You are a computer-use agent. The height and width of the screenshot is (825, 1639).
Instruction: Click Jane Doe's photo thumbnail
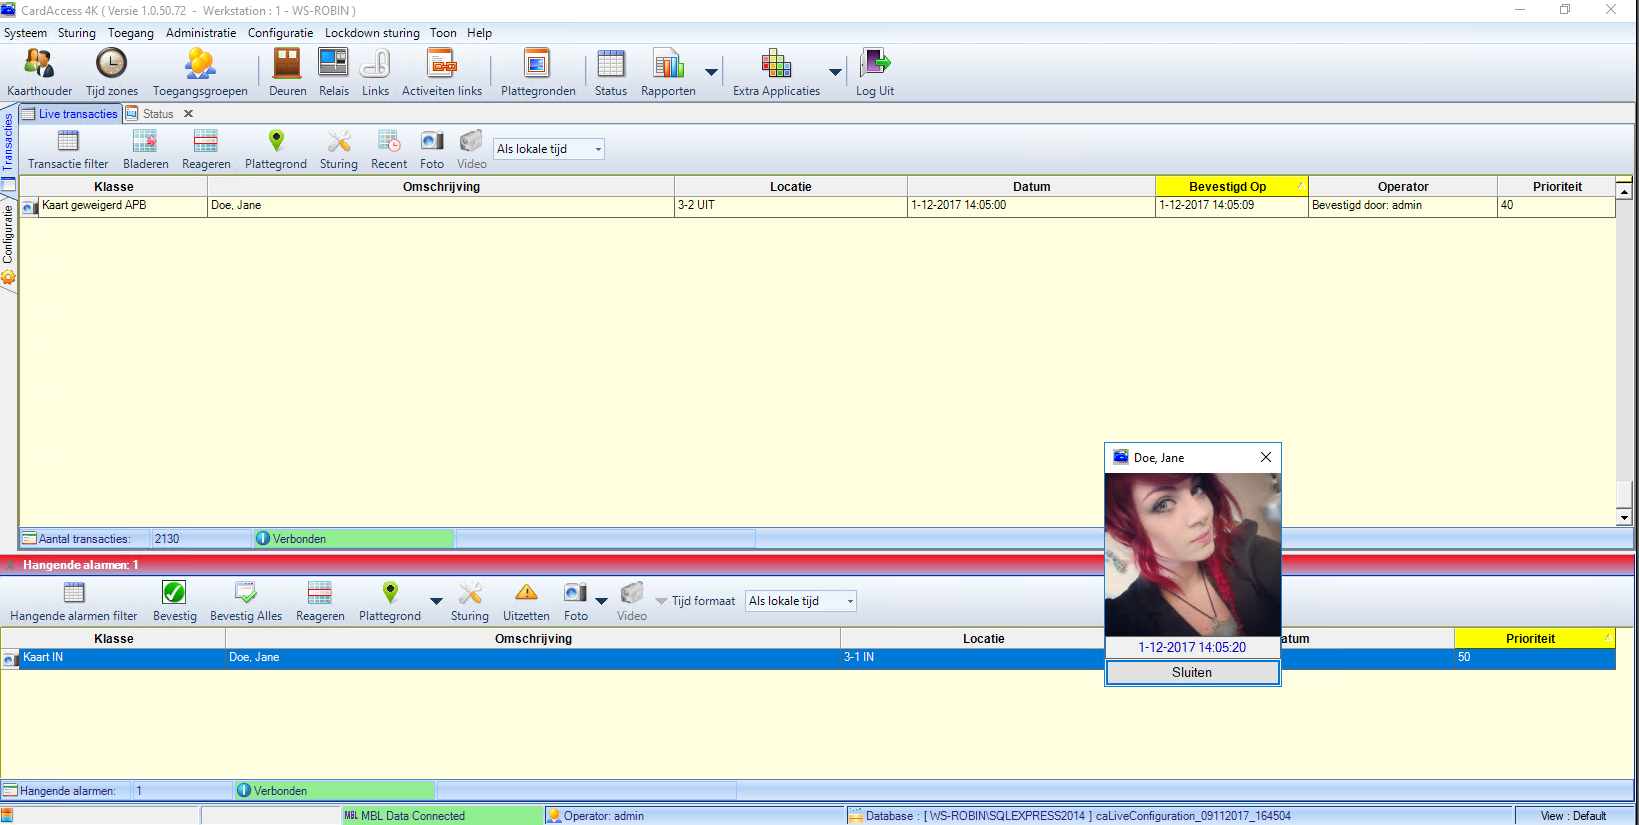[1192, 554]
